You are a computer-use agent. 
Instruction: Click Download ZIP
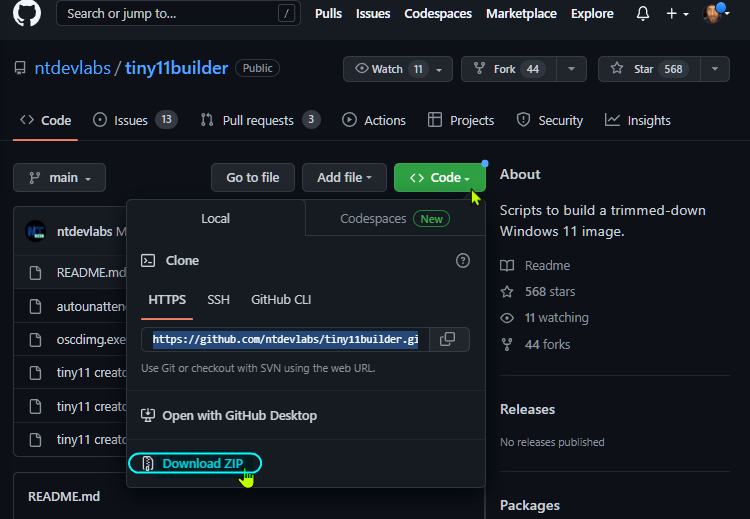tap(195, 463)
